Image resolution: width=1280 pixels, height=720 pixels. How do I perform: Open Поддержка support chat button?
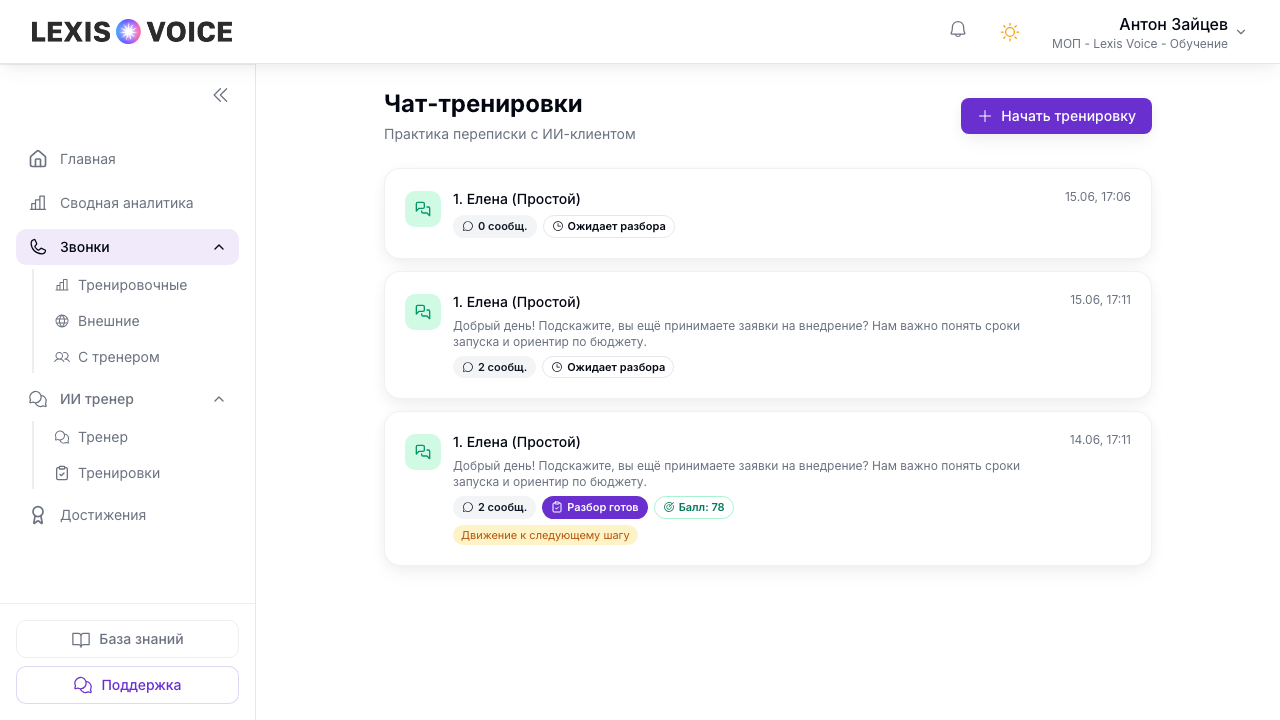(x=127, y=685)
